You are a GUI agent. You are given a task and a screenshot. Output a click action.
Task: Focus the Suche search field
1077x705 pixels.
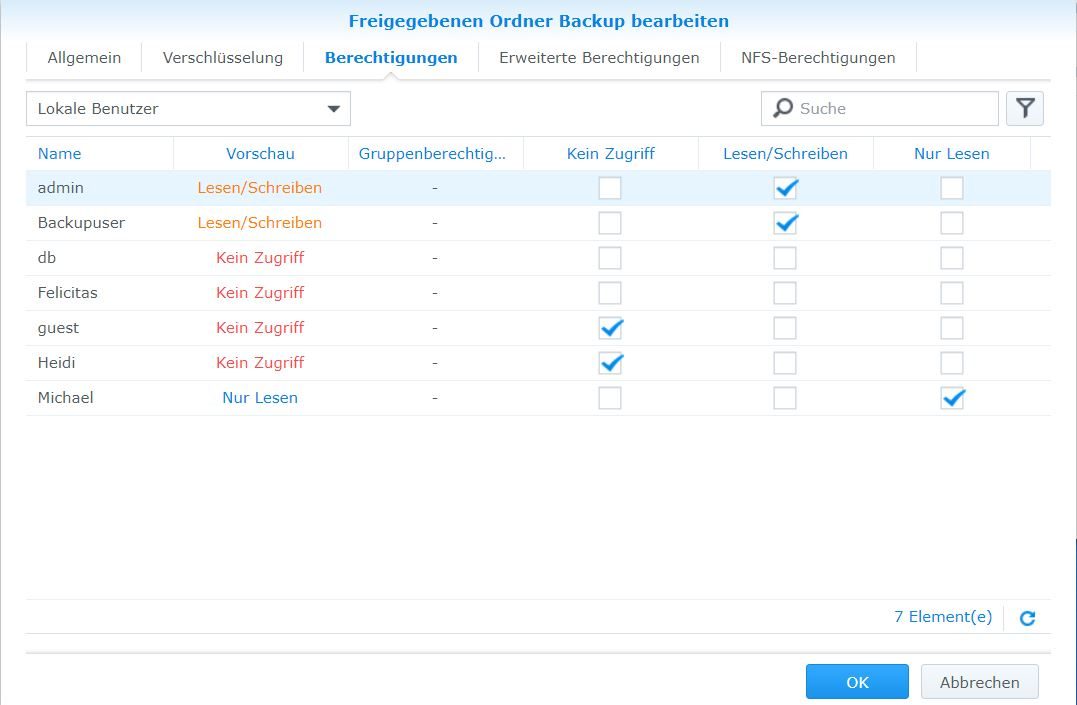(x=890, y=109)
